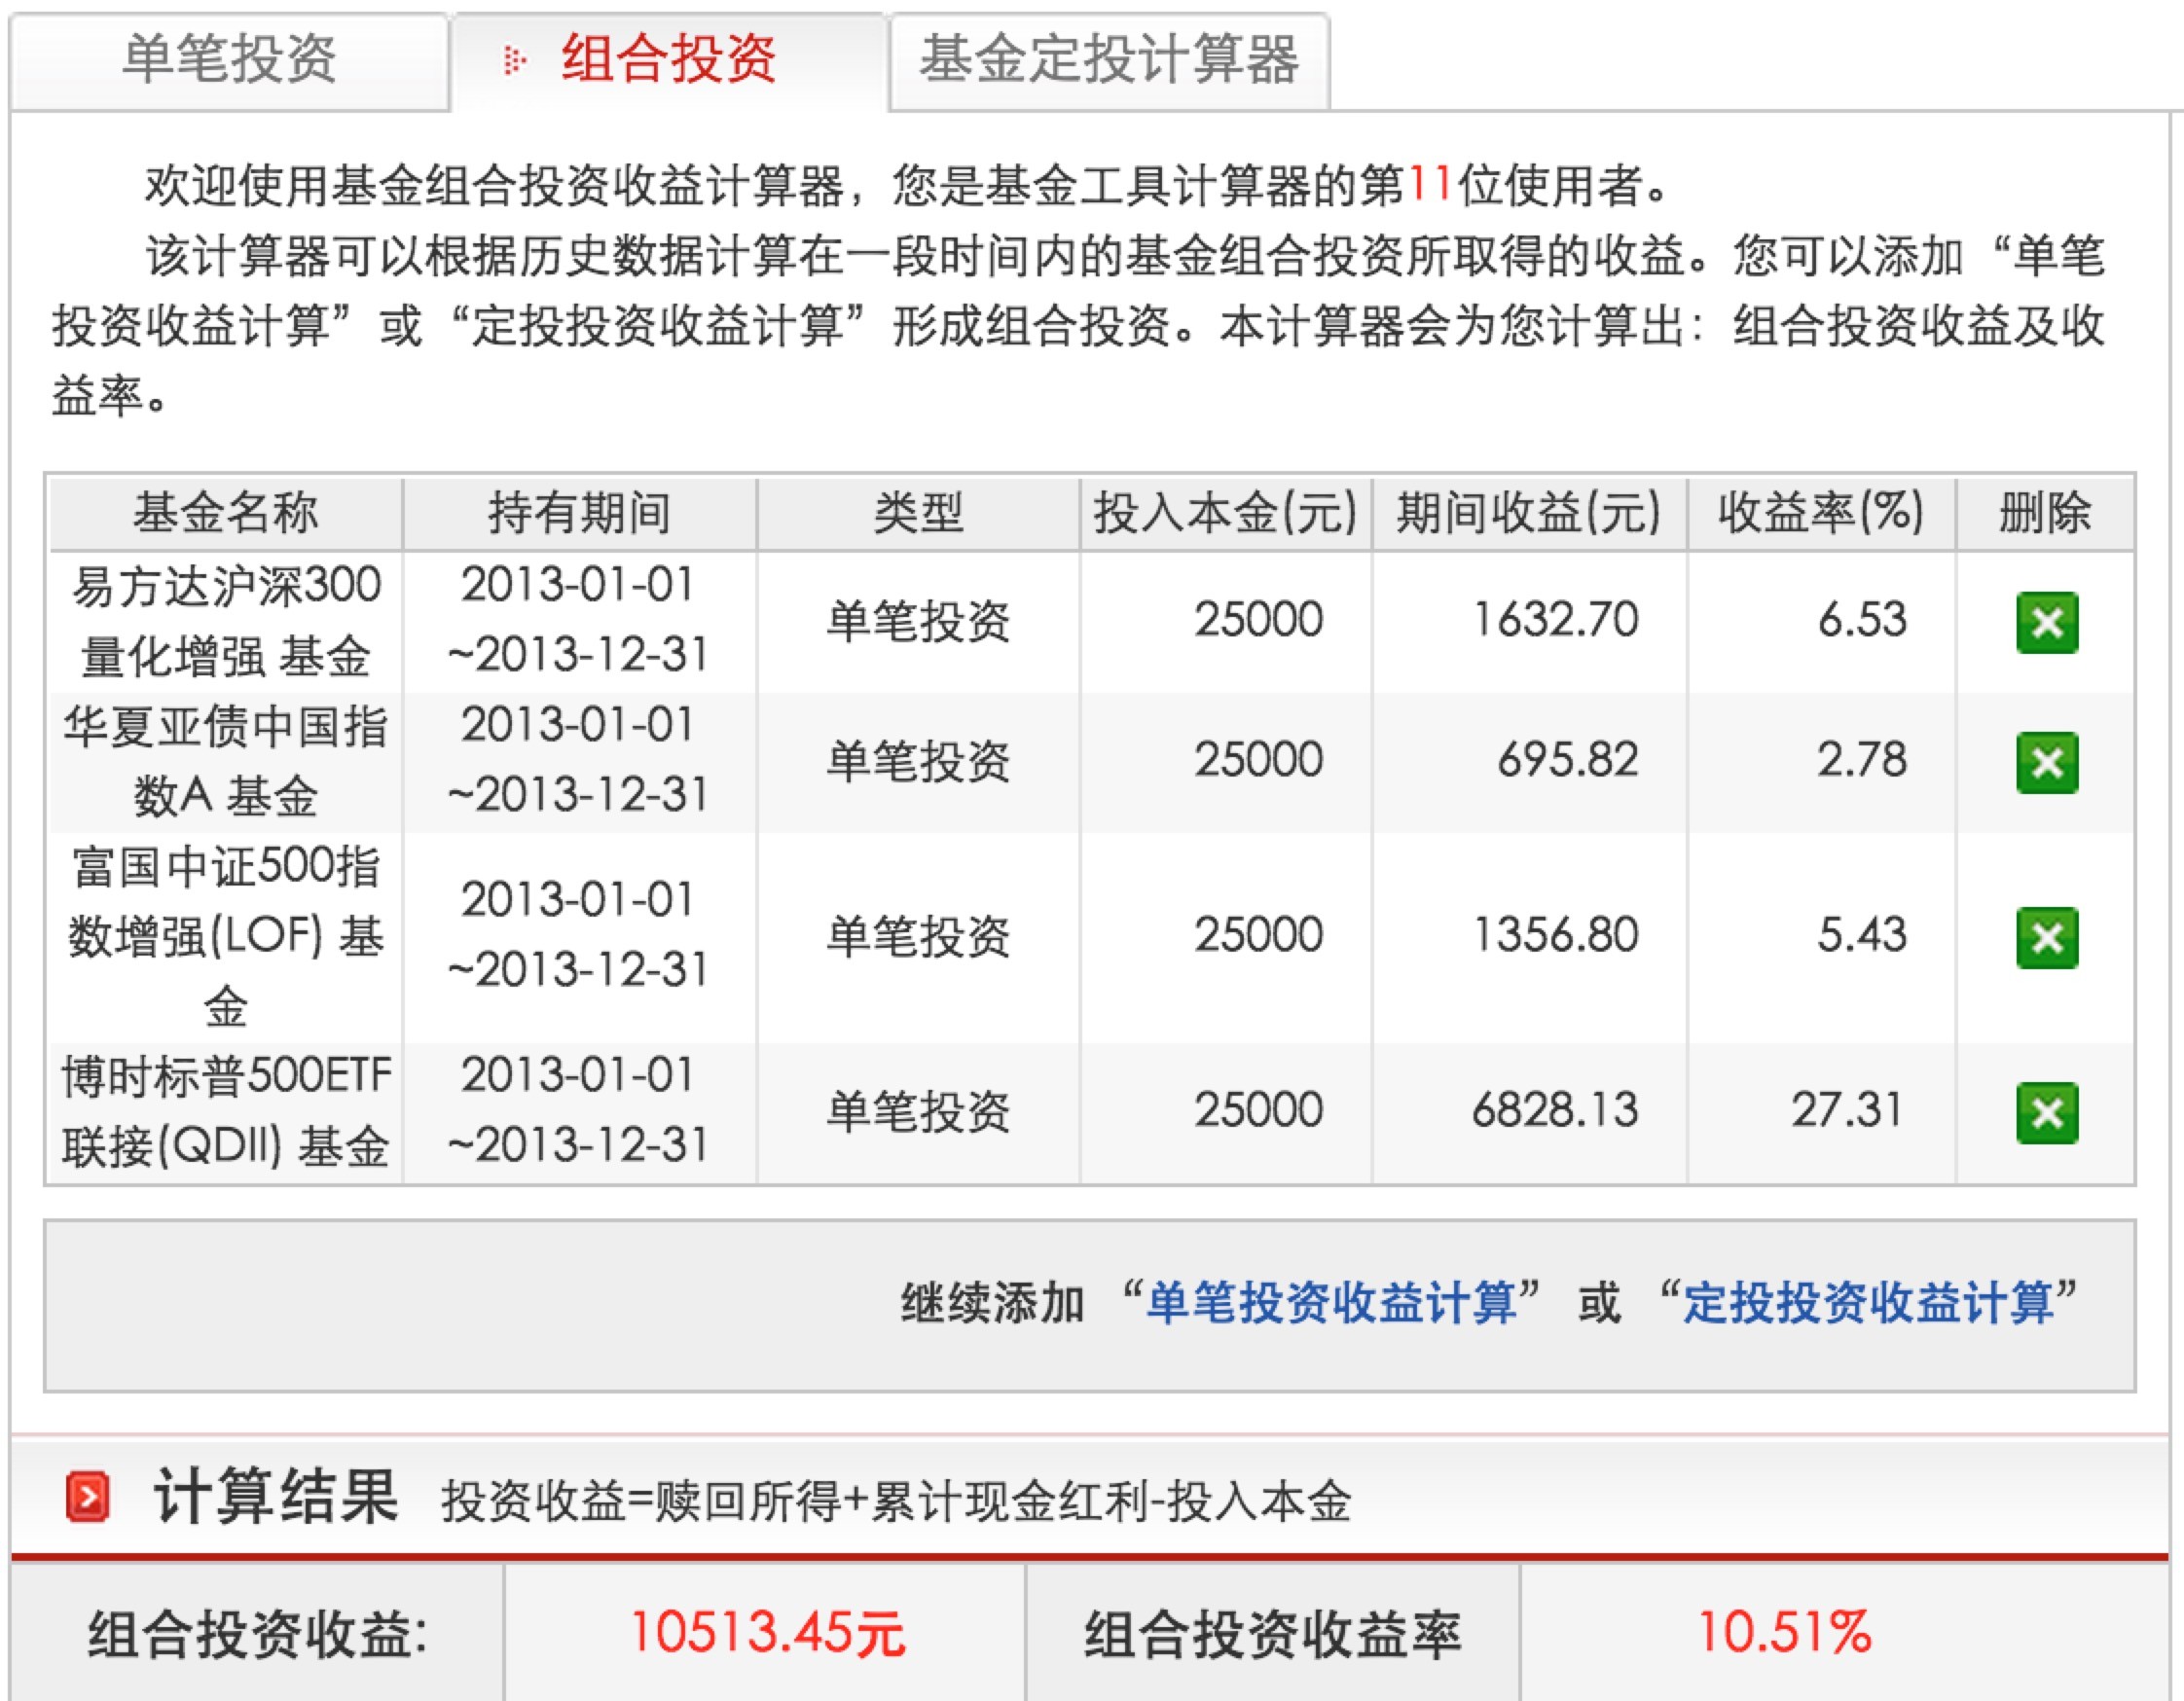2184x1701 pixels.
Task: Open the 单笔投资收益计算 link
Action: (1330, 1303)
